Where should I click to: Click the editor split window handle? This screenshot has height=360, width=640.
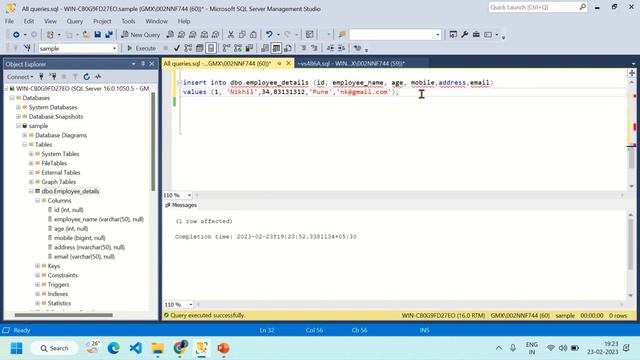(x=631, y=73)
